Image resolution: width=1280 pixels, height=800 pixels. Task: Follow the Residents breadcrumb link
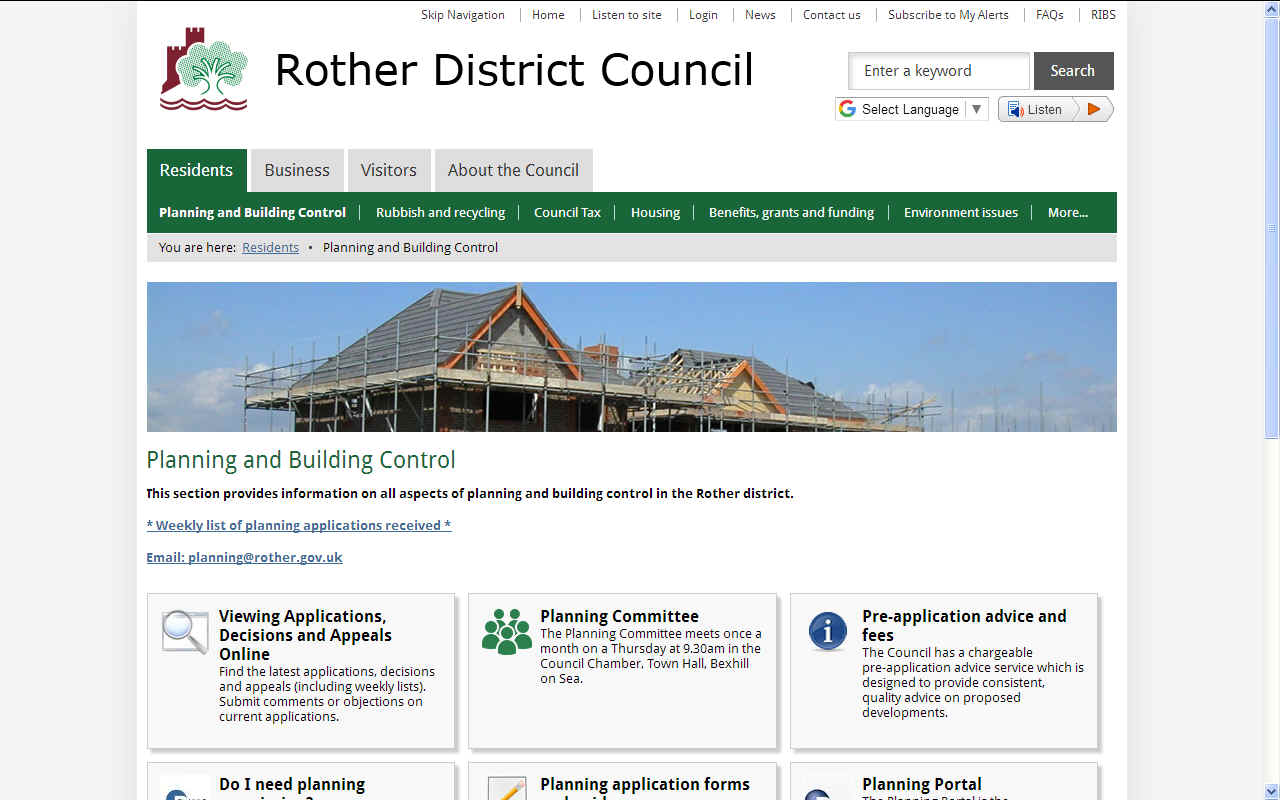coord(270,247)
